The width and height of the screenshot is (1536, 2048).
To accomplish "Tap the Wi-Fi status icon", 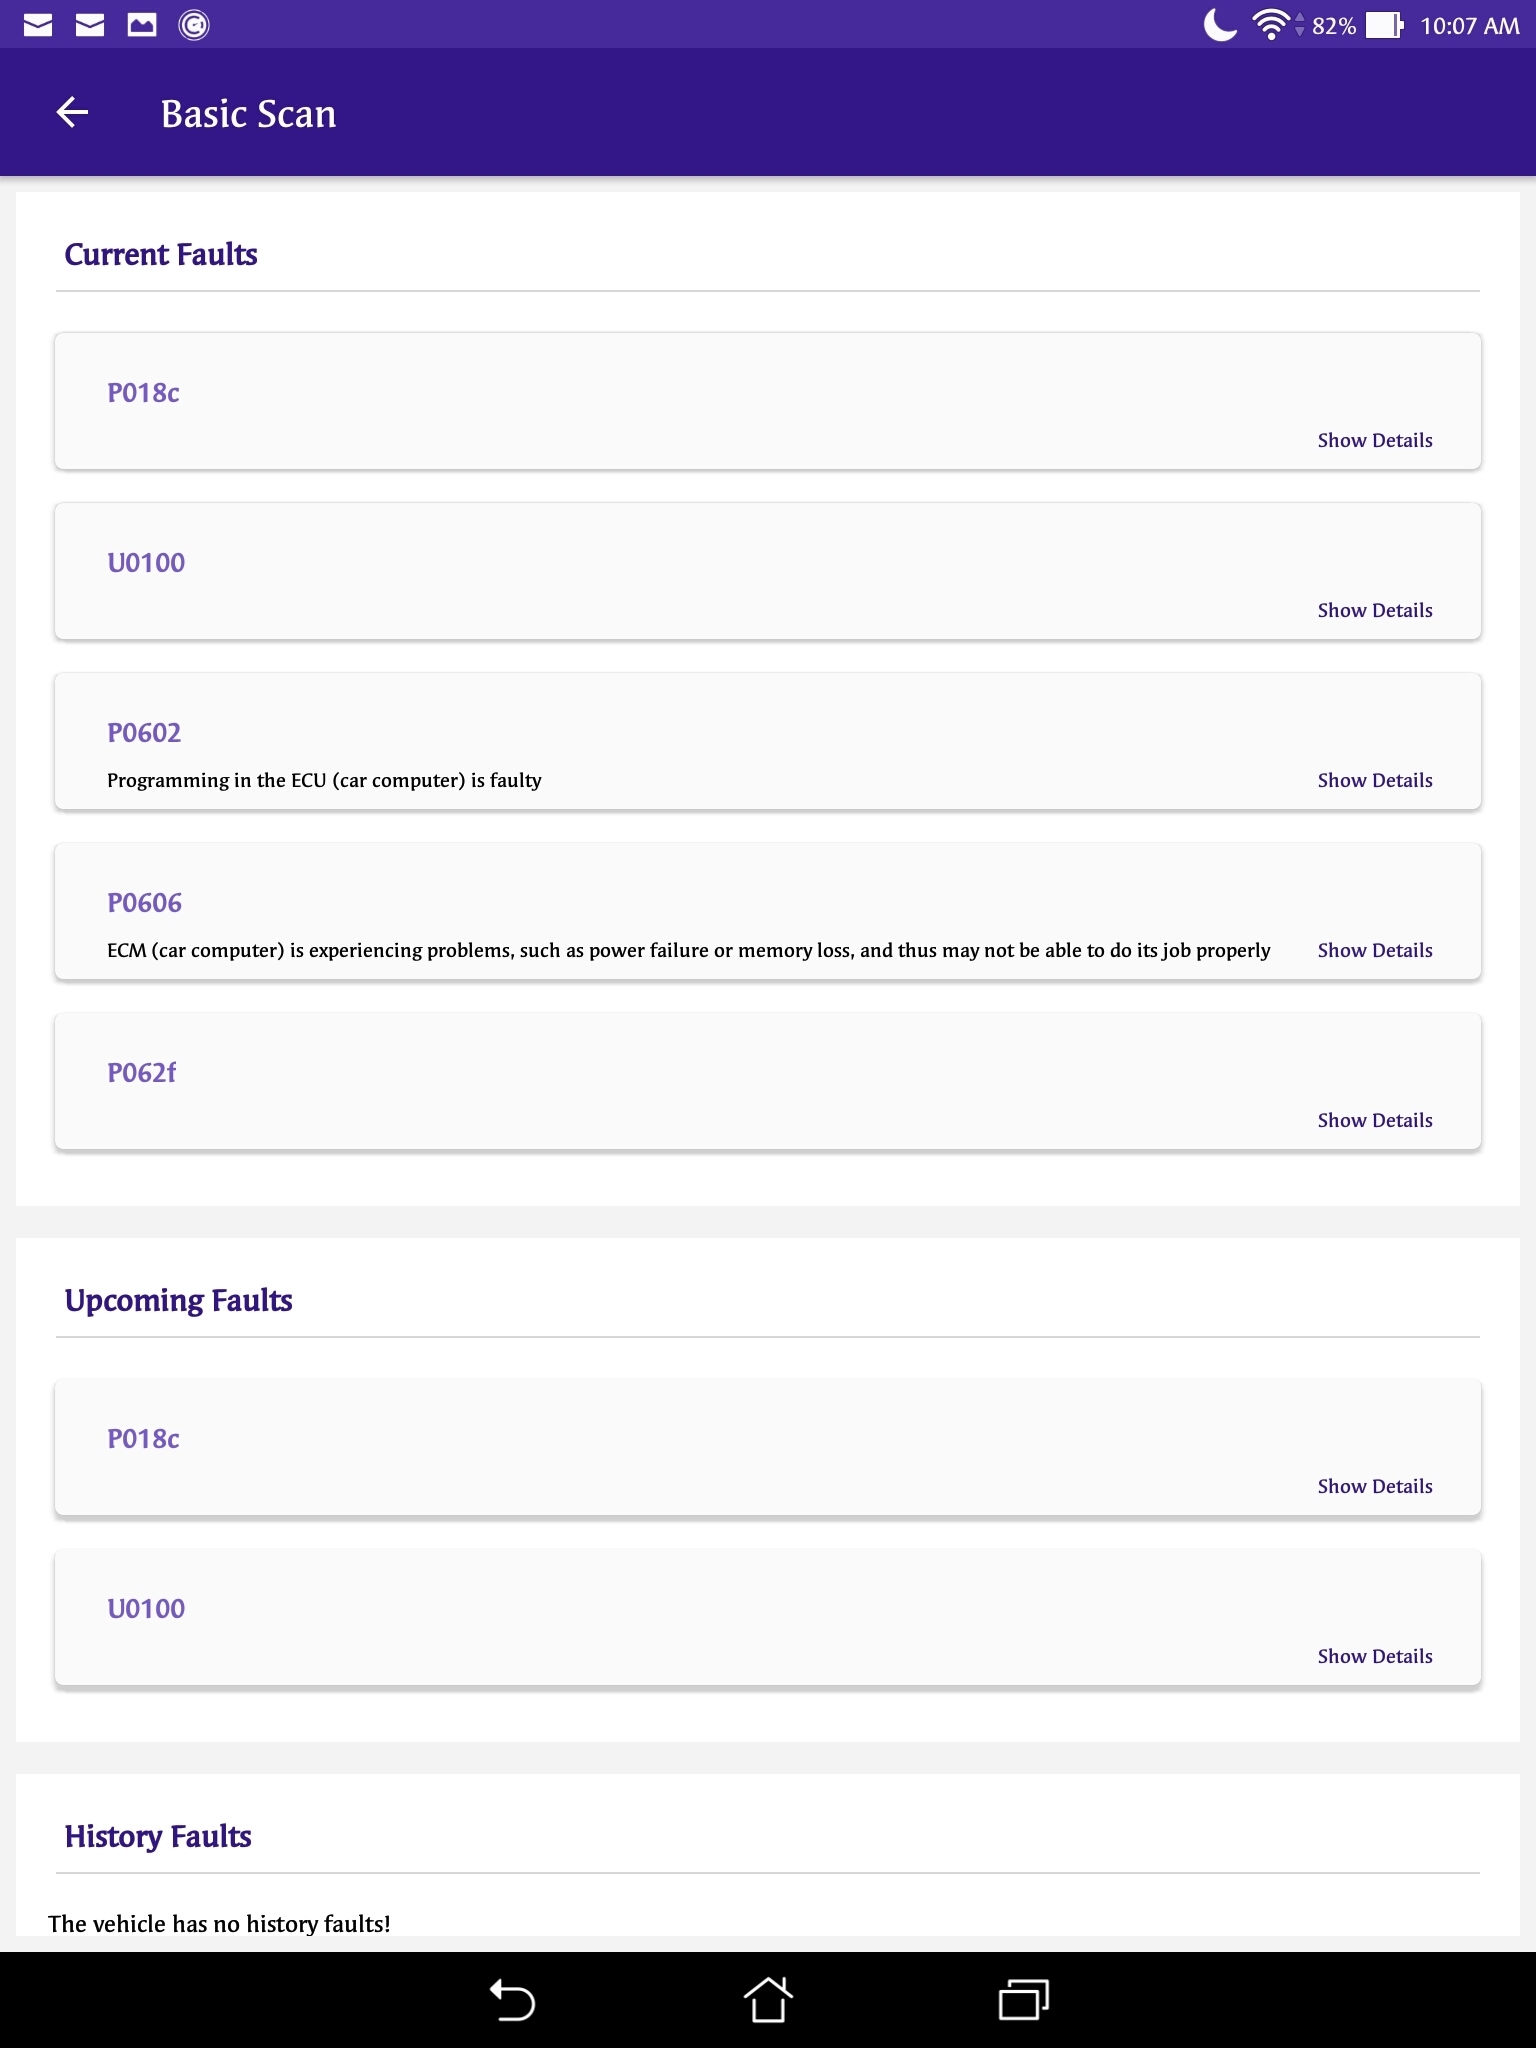I will coord(1270,25).
